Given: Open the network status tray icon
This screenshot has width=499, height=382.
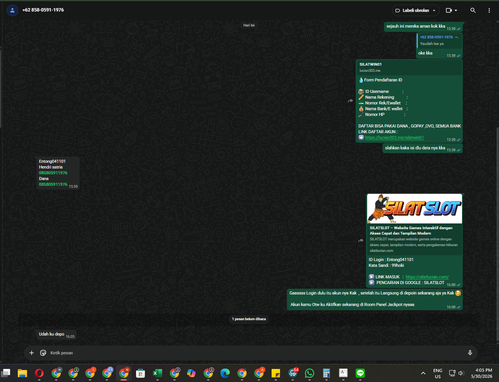Looking at the screenshot, I should click(x=452, y=373).
